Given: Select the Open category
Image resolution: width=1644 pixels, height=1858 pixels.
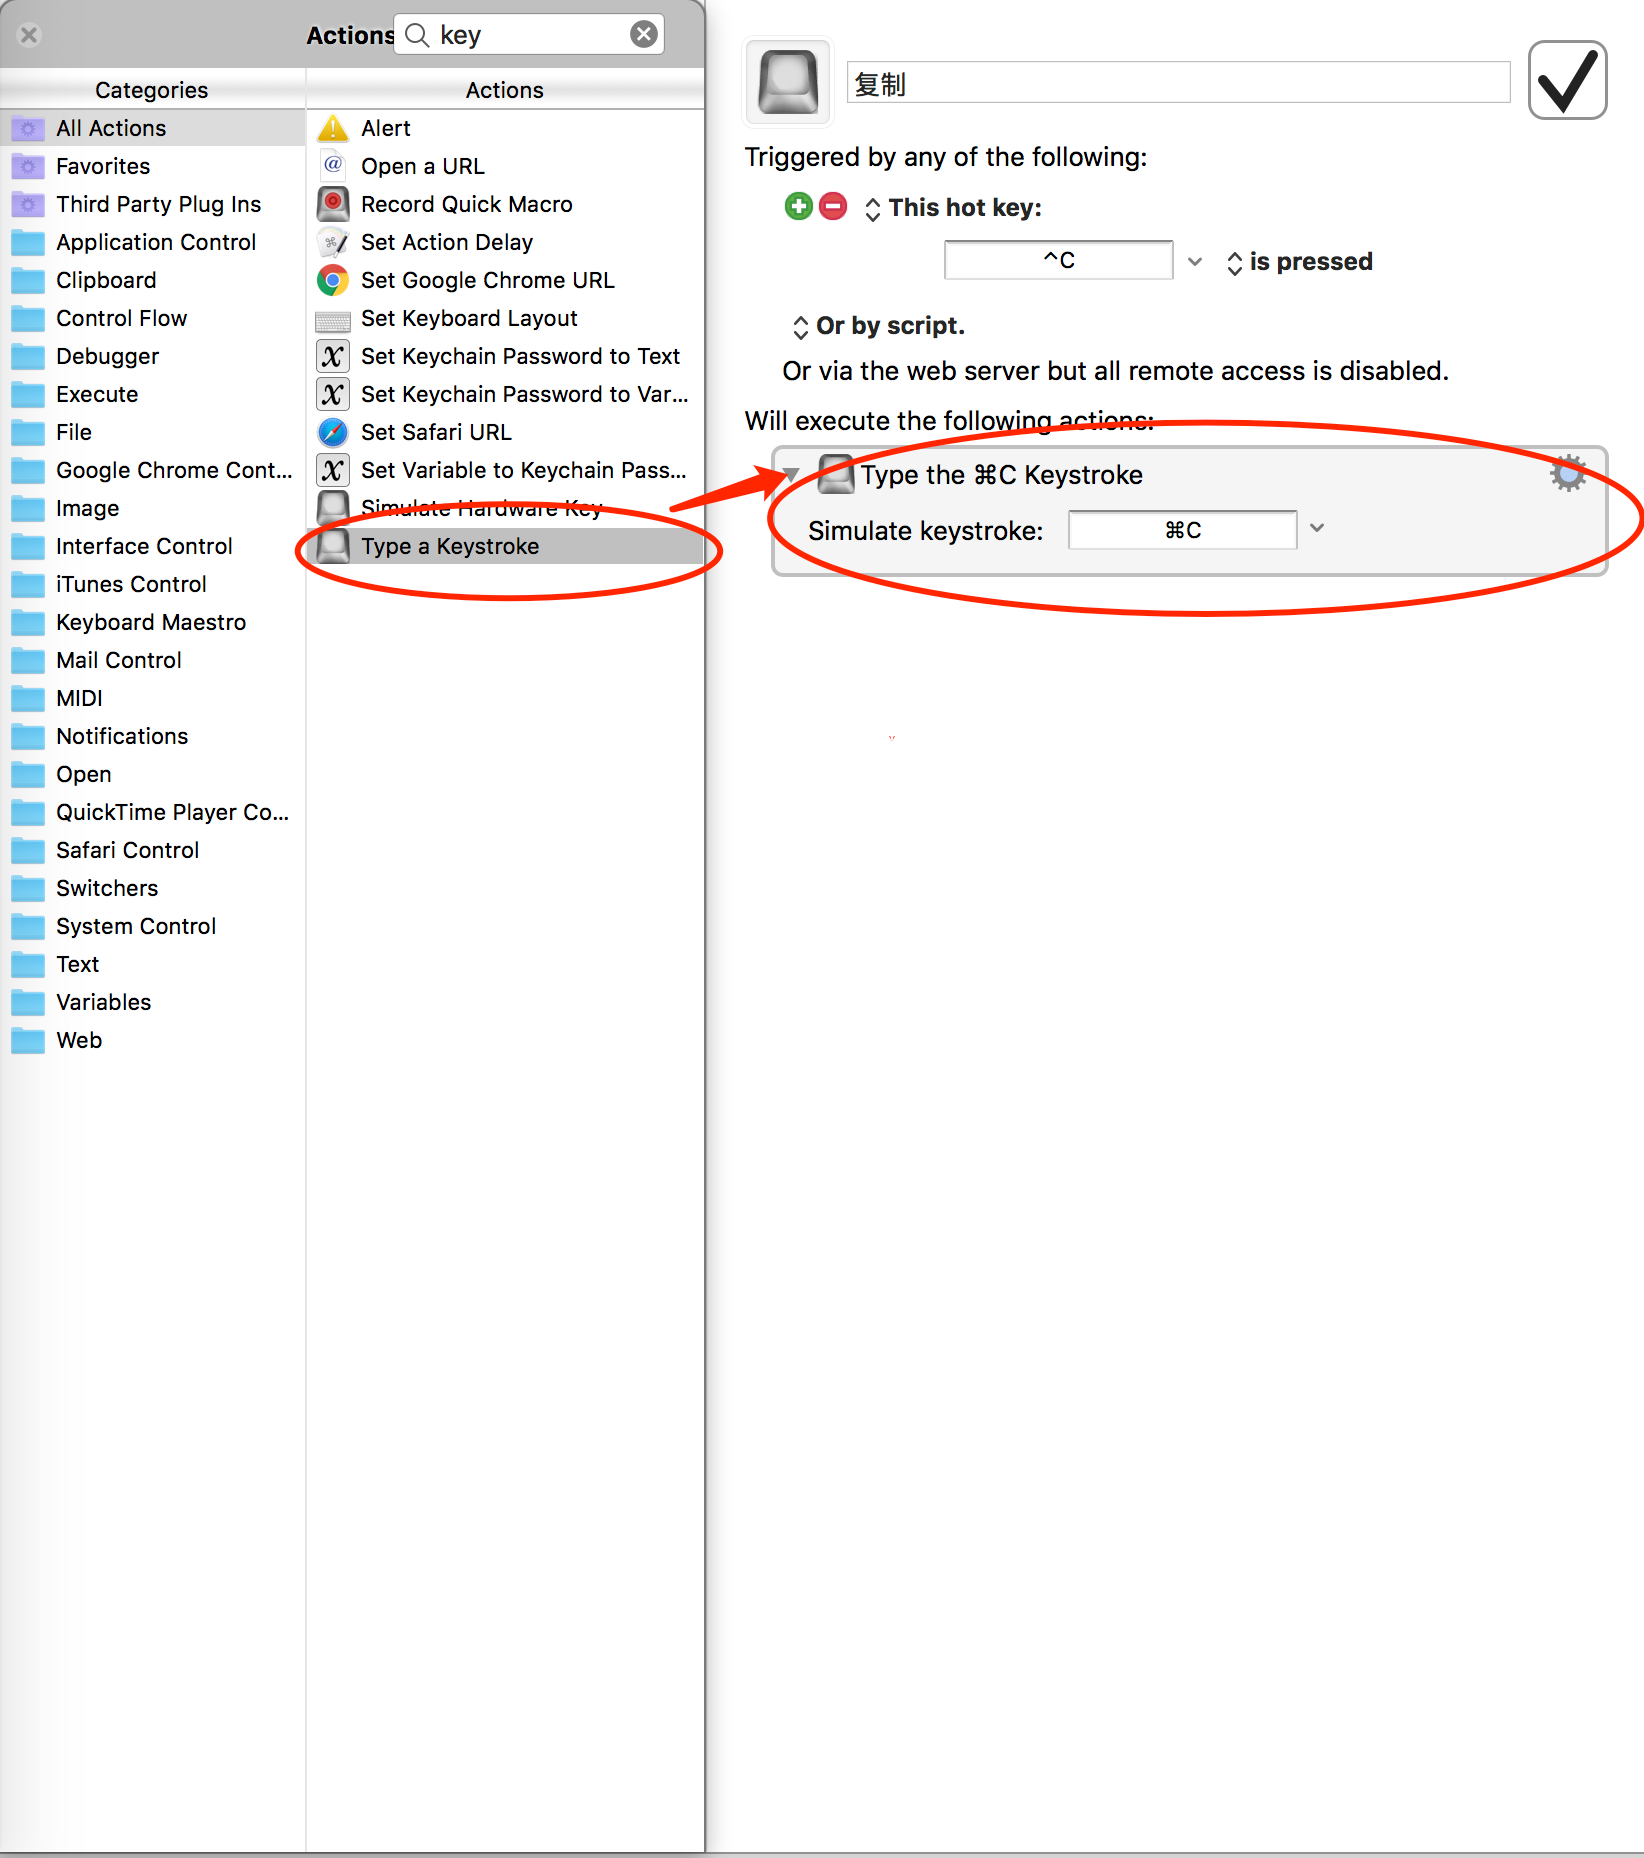Looking at the screenshot, I should pos(153,774).
